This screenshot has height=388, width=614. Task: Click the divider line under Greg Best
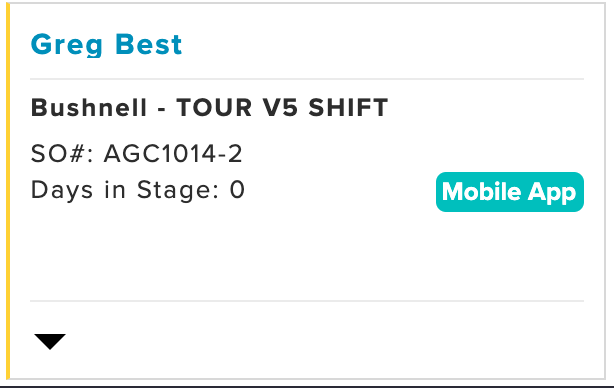click(307, 79)
